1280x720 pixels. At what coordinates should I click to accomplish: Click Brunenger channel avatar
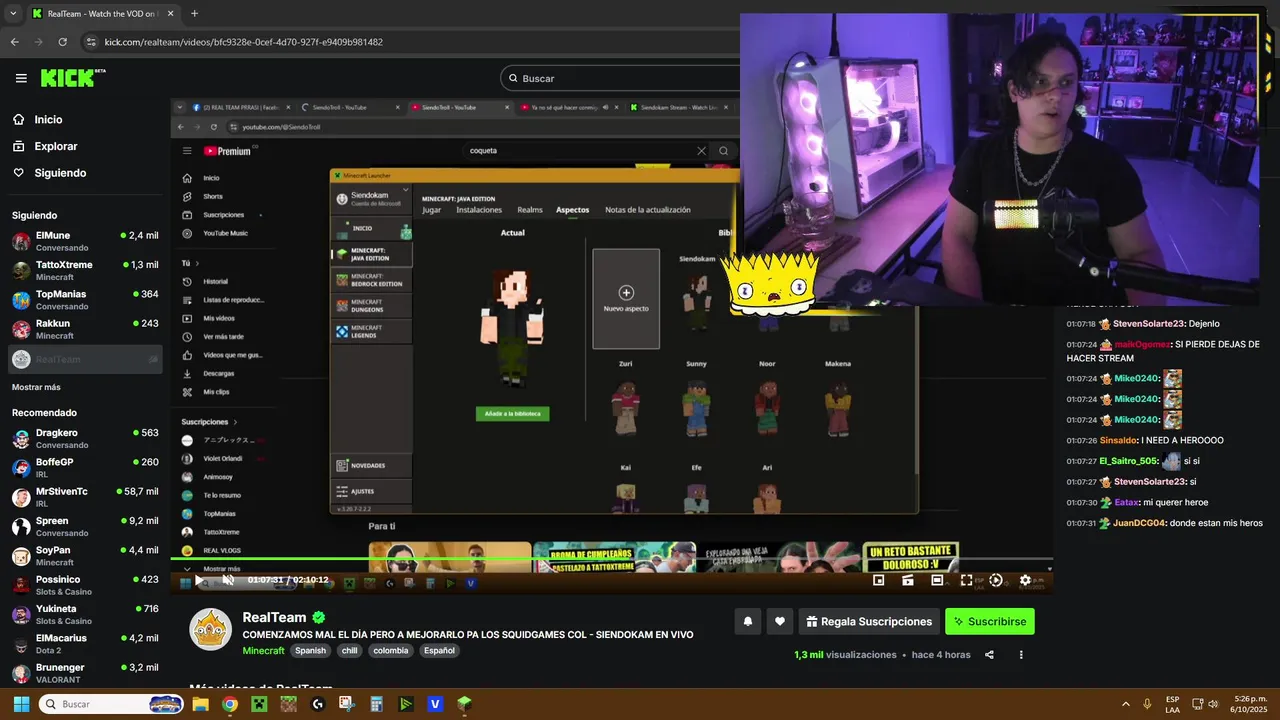(x=21, y=673)
